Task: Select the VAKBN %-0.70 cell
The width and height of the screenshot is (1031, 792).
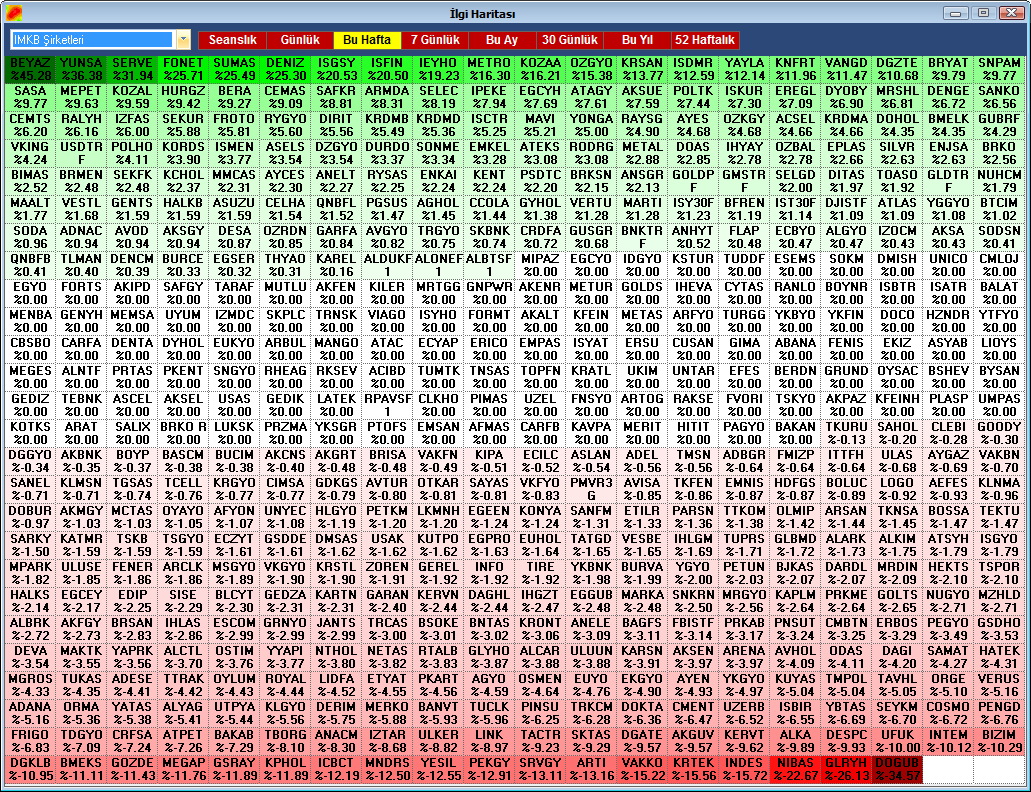Action: click(x=999, y=461)
